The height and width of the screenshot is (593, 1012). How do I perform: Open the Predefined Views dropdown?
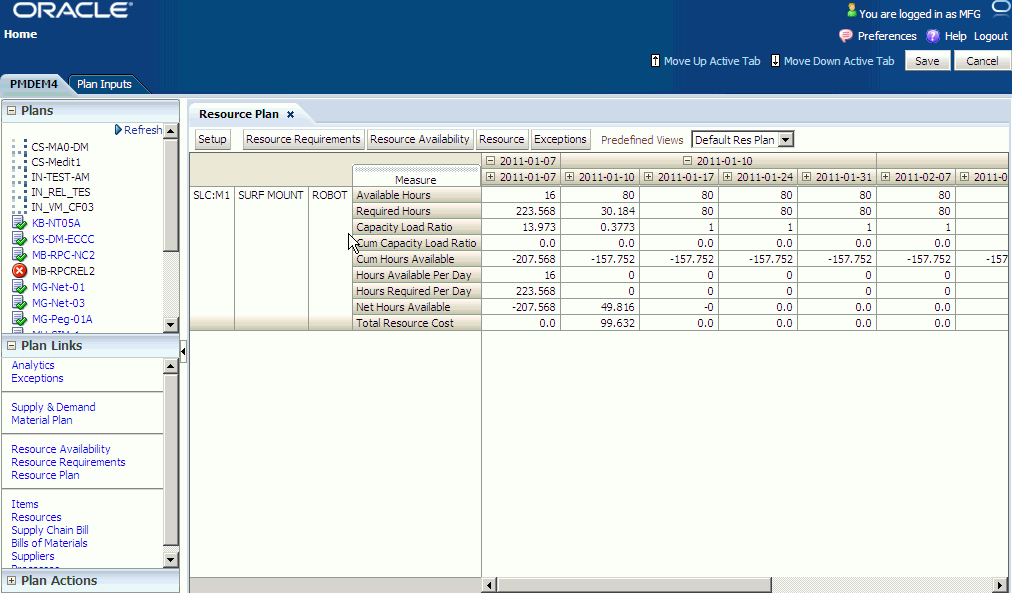pyautogui.click(x=785, y=139)
